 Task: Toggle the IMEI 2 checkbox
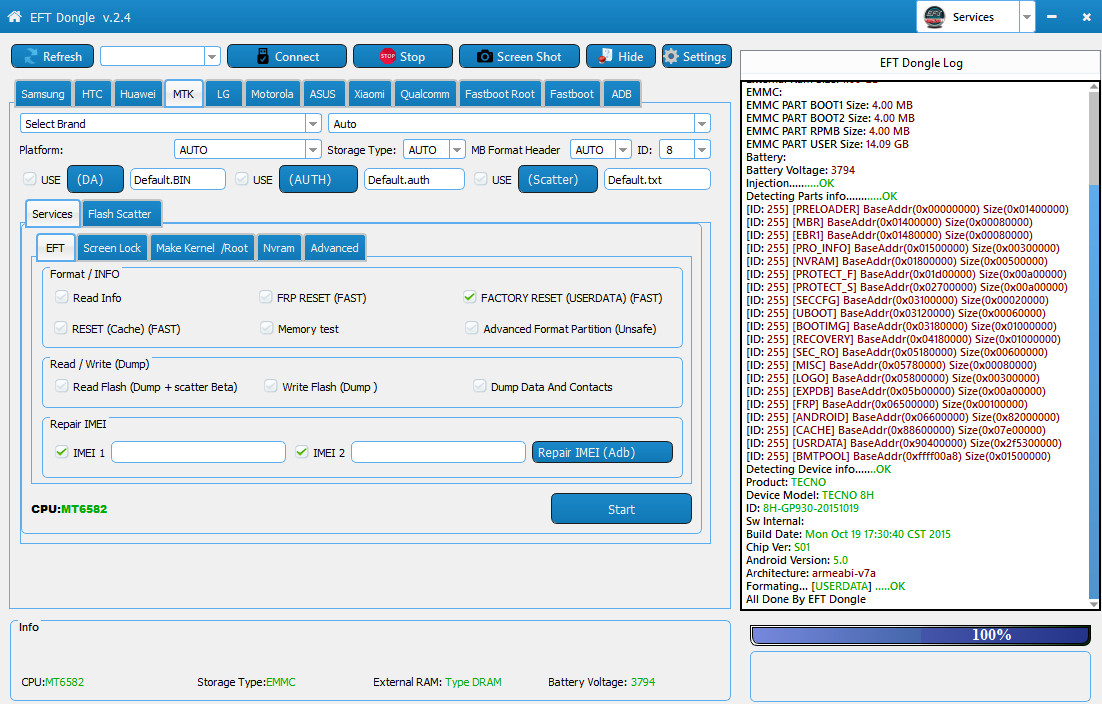[x=302, y=452]
